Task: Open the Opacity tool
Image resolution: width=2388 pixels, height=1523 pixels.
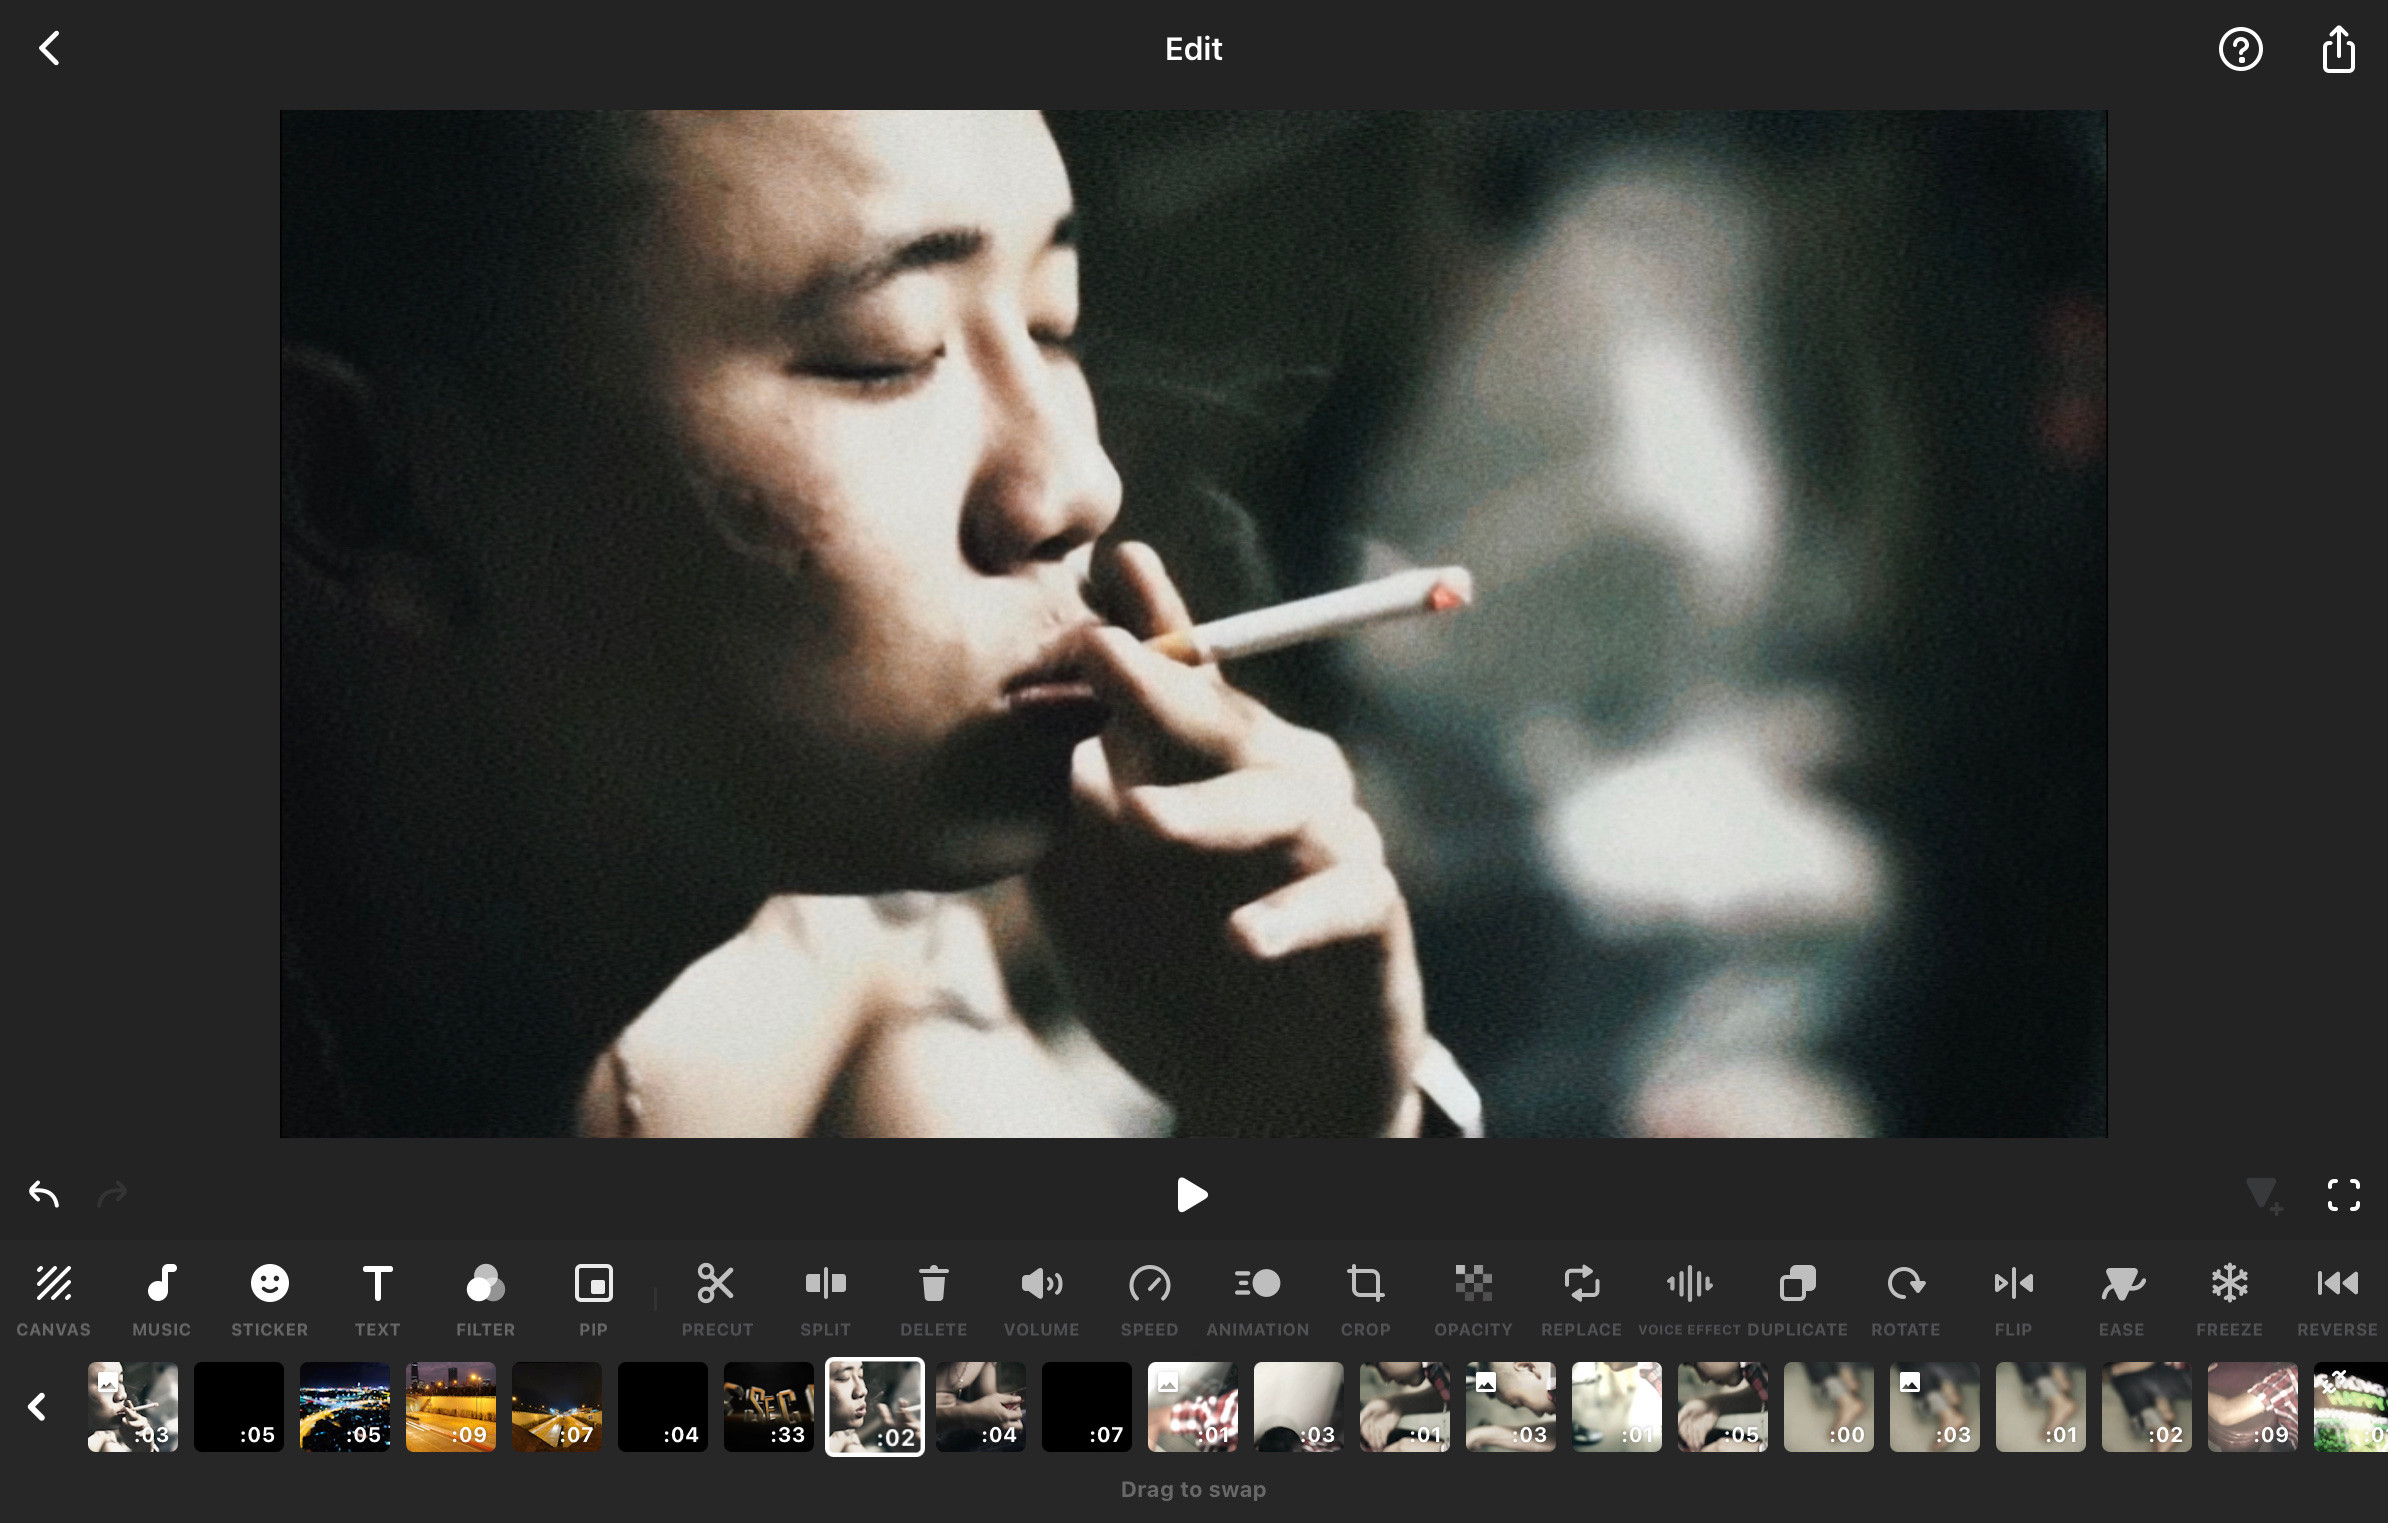Action: [1473, 1300]
